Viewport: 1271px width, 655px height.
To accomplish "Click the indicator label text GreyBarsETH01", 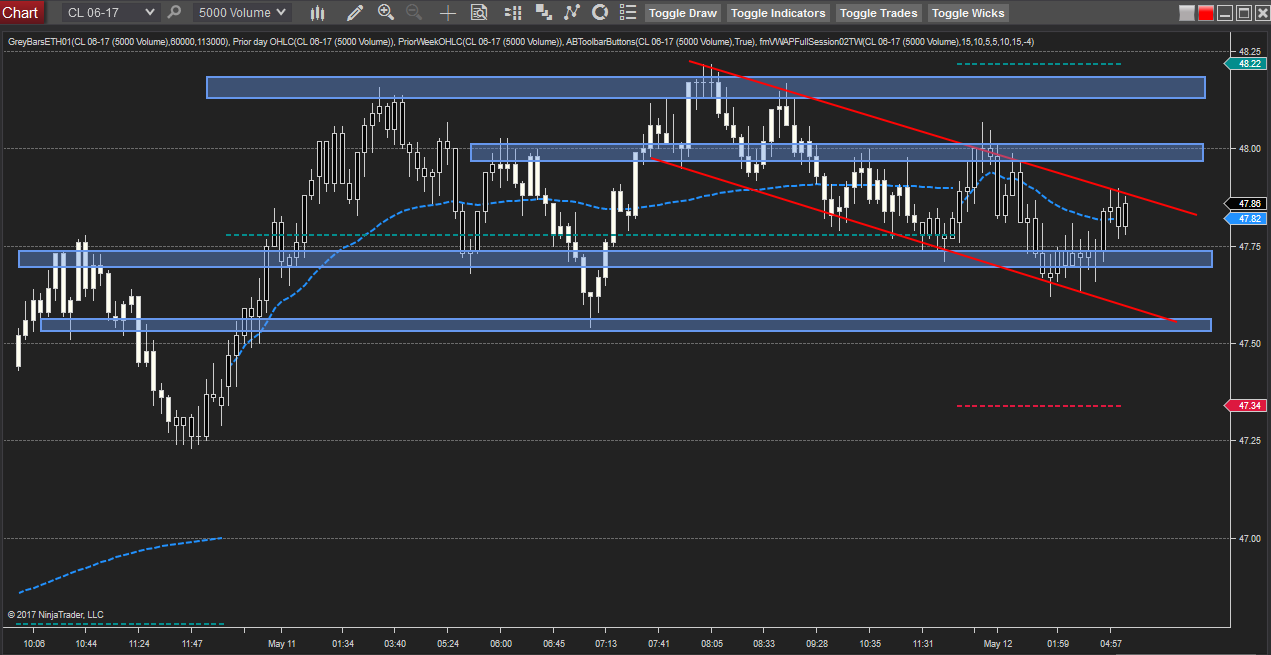I will [41, 42].
